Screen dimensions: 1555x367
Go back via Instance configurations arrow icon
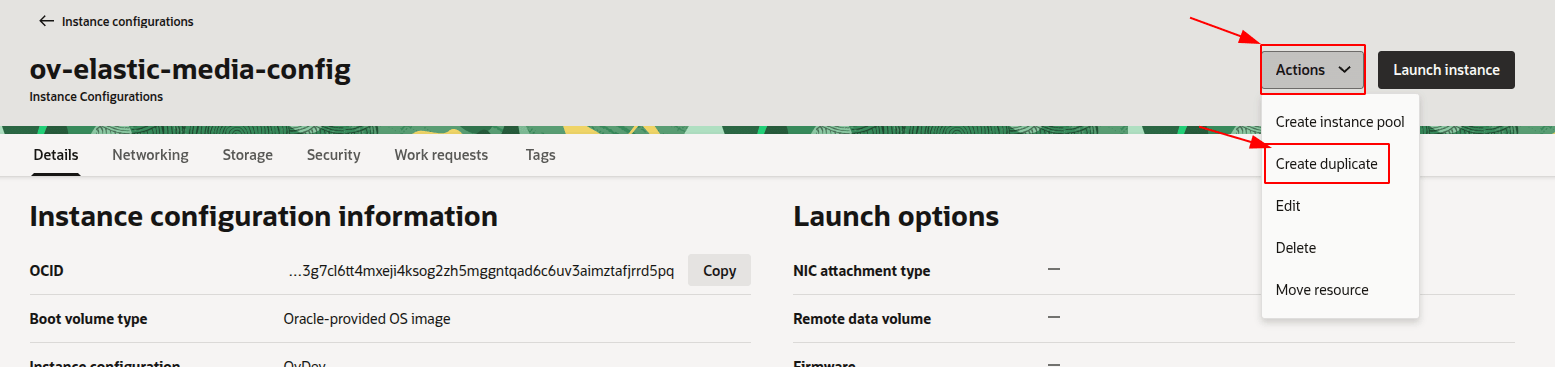point(46,21)
